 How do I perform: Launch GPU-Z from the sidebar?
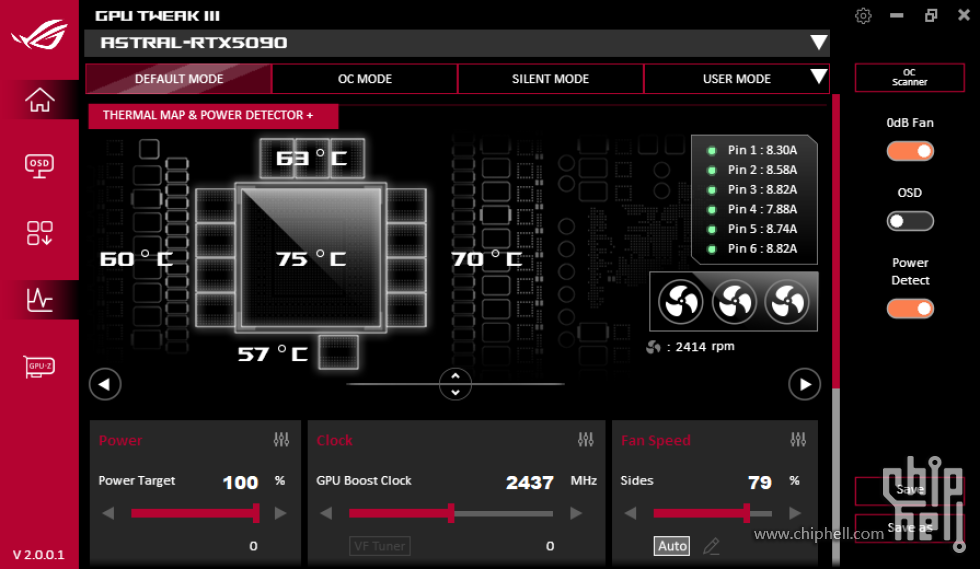point(39,367)
